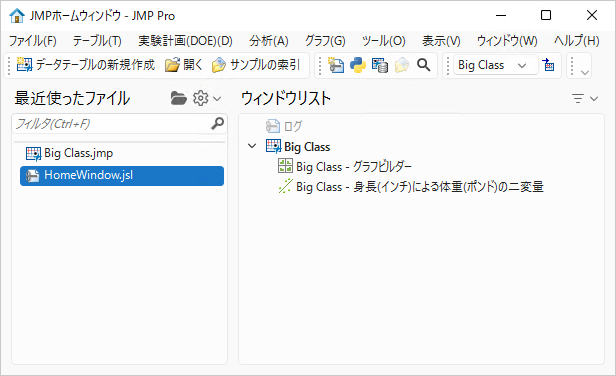Viewport: 616px width, 376px height.
Task: Bring the data table to front icon
Action: point(548,65)
